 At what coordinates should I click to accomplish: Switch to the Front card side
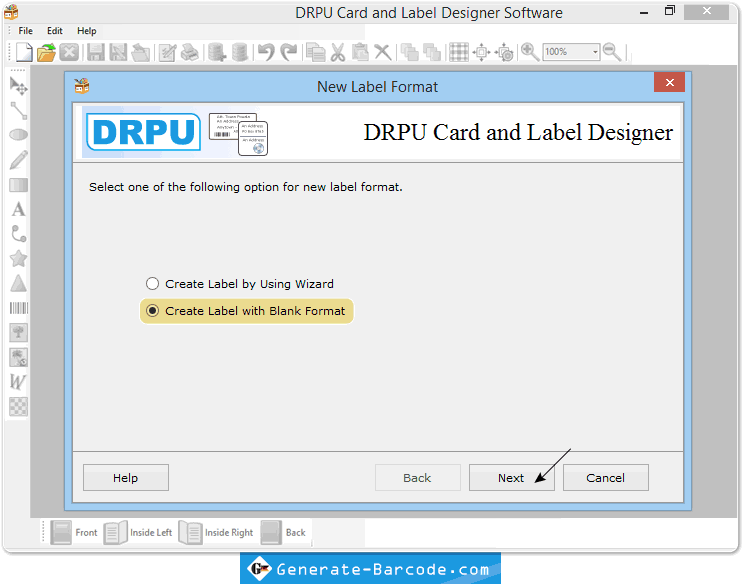tap(74, 532)
